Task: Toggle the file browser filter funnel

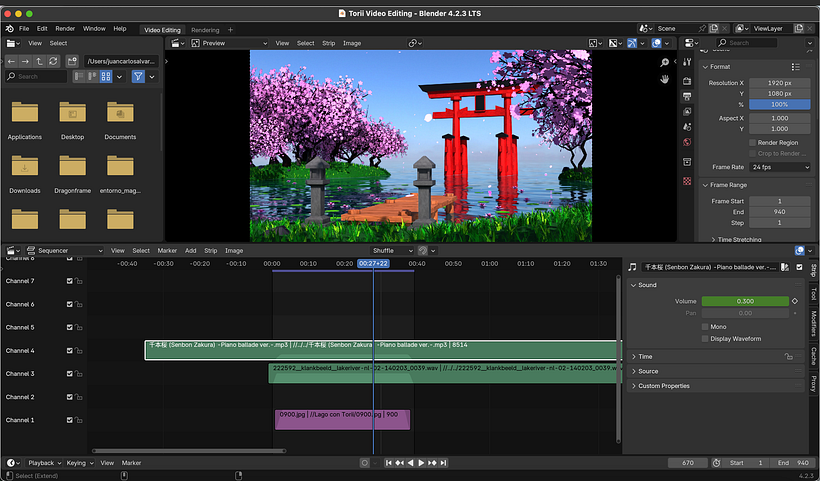Action: coord(138,77)
